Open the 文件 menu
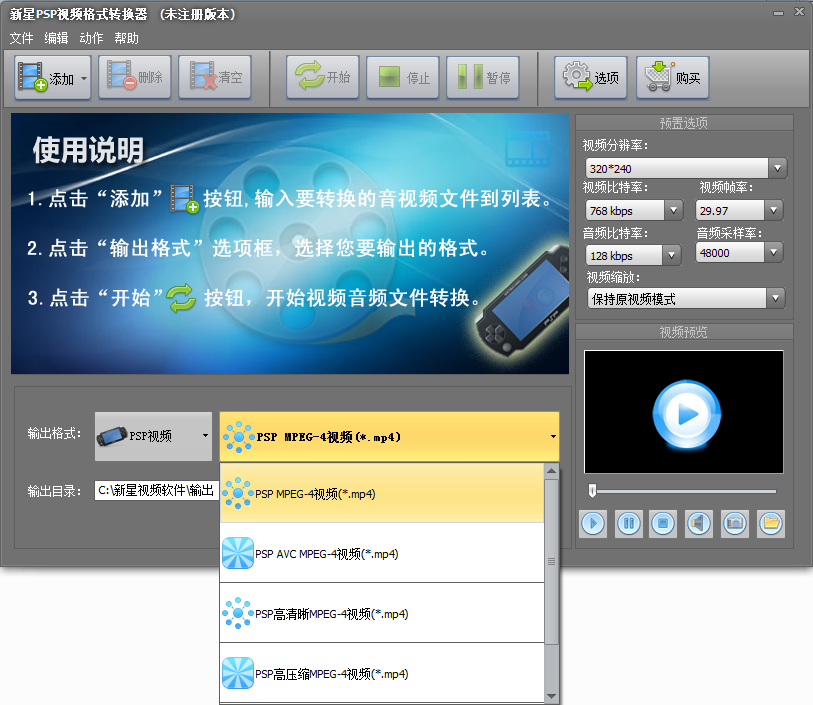This screenshot has height=705, width=813. click(21, 38)
